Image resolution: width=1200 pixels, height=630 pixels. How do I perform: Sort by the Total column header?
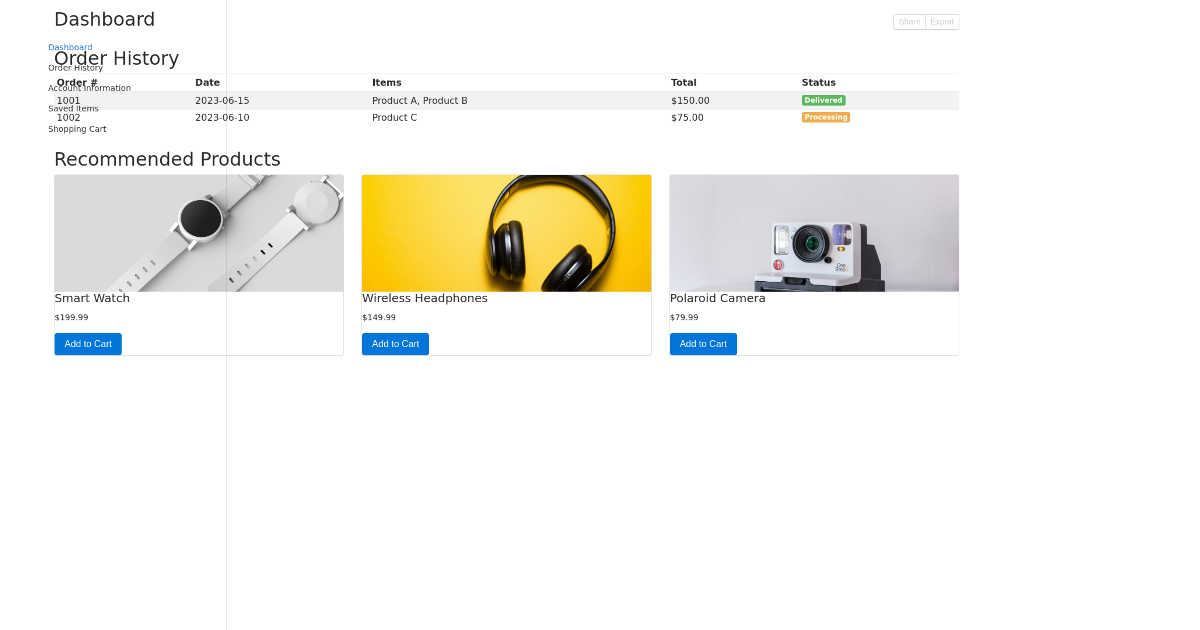(x=683, y=82)
